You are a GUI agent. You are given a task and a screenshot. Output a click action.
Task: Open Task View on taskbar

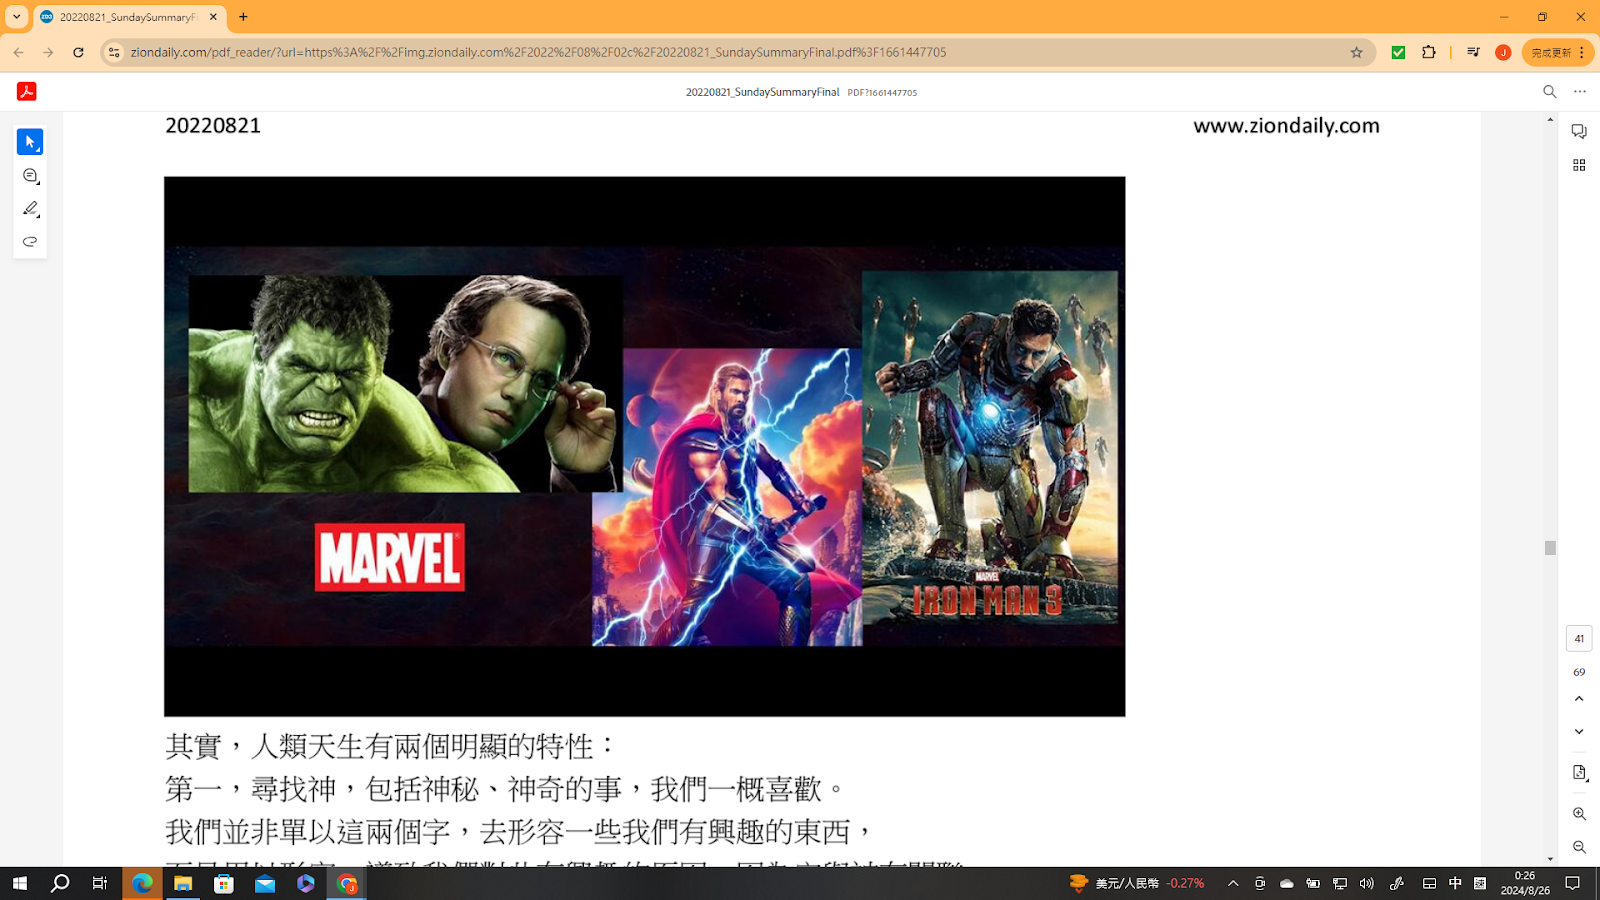click(x=100, y=883)
